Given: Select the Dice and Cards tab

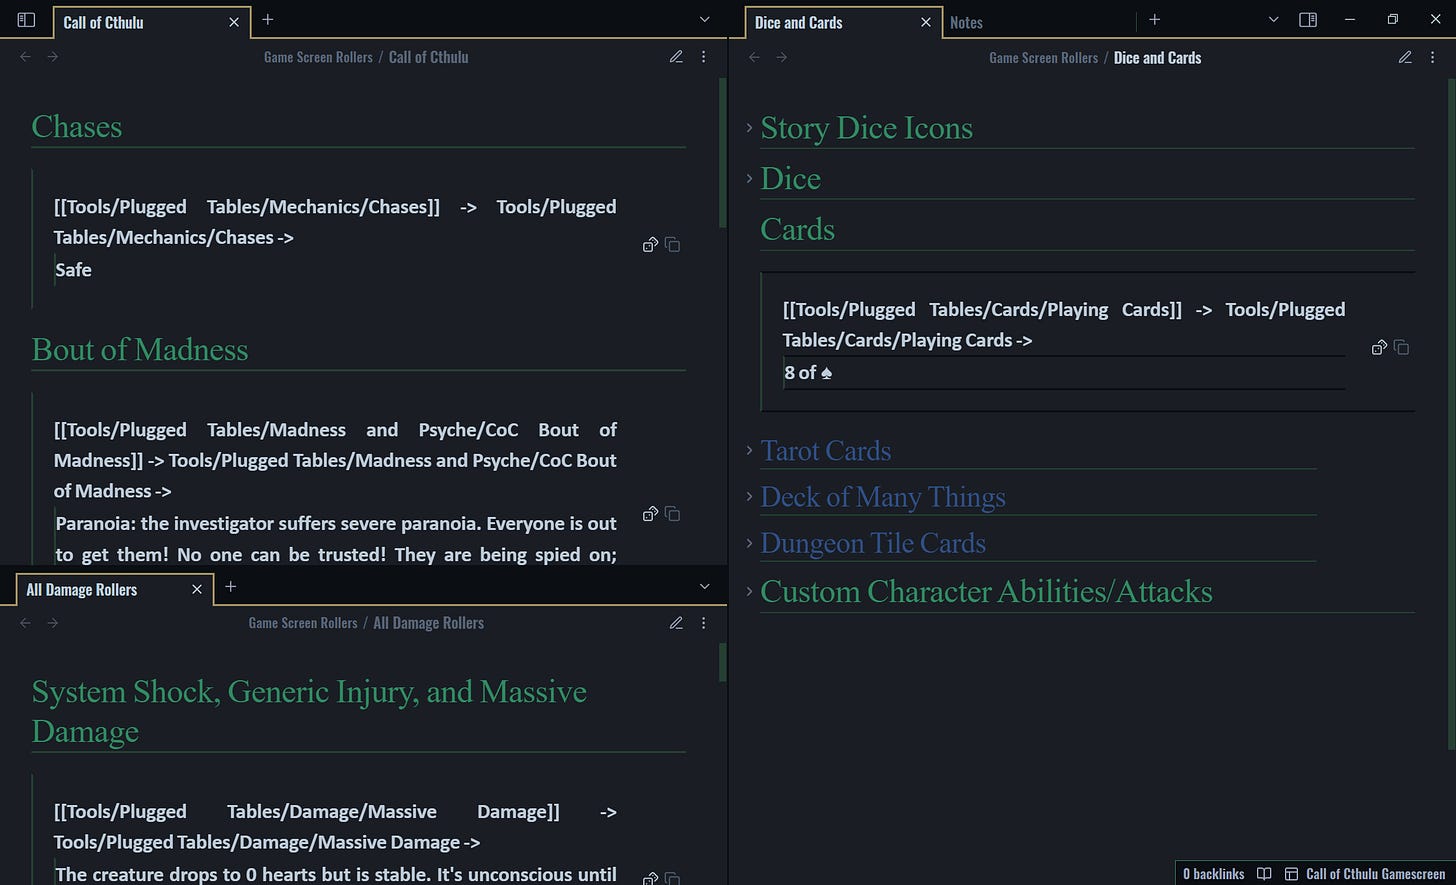Looking at the screenshot, I should [843, 22].
